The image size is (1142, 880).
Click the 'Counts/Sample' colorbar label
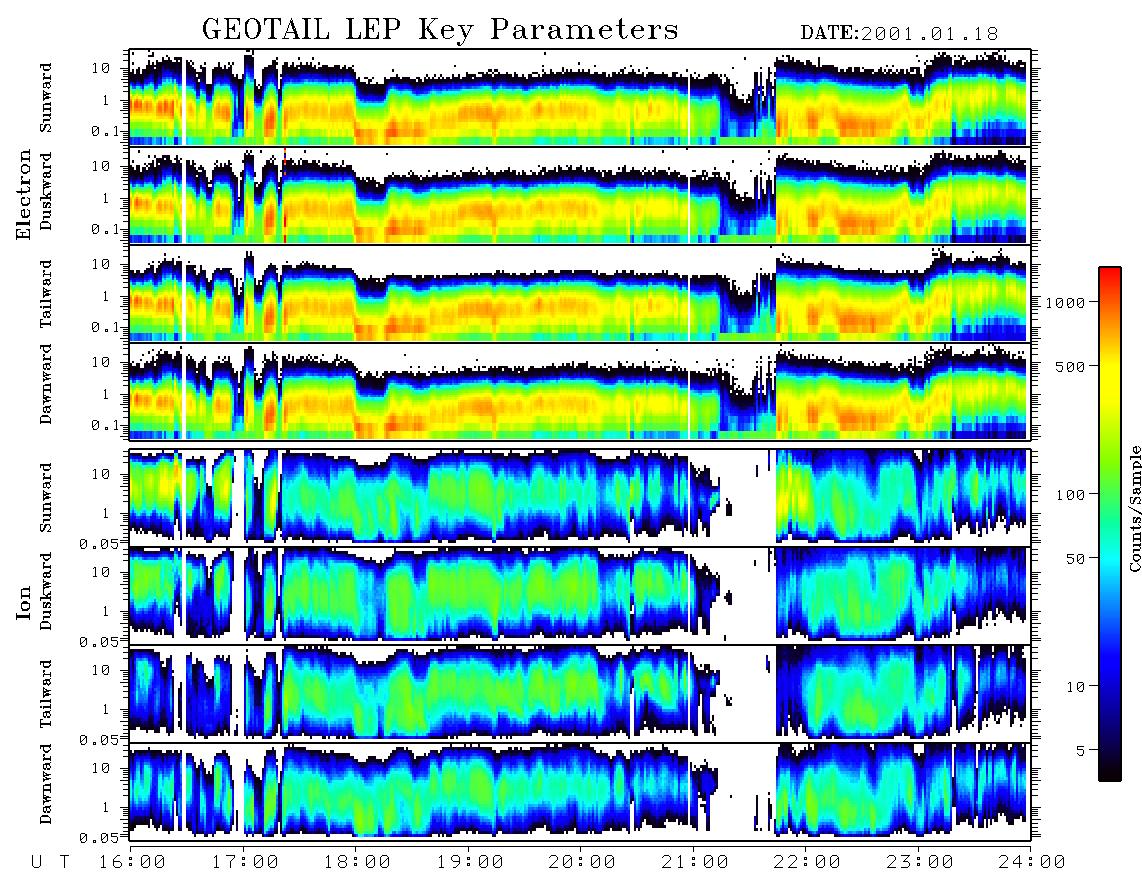coord(1134,508)
